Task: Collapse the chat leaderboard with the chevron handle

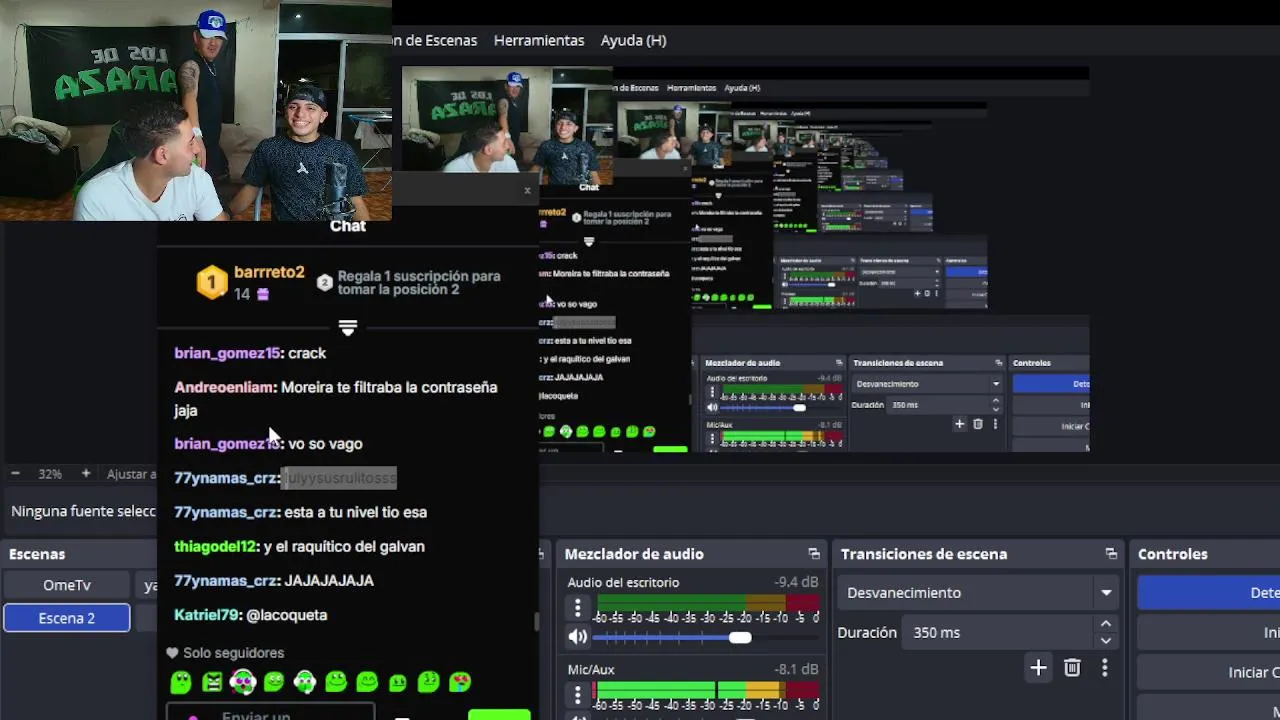Action: click(x=347, y=327)
